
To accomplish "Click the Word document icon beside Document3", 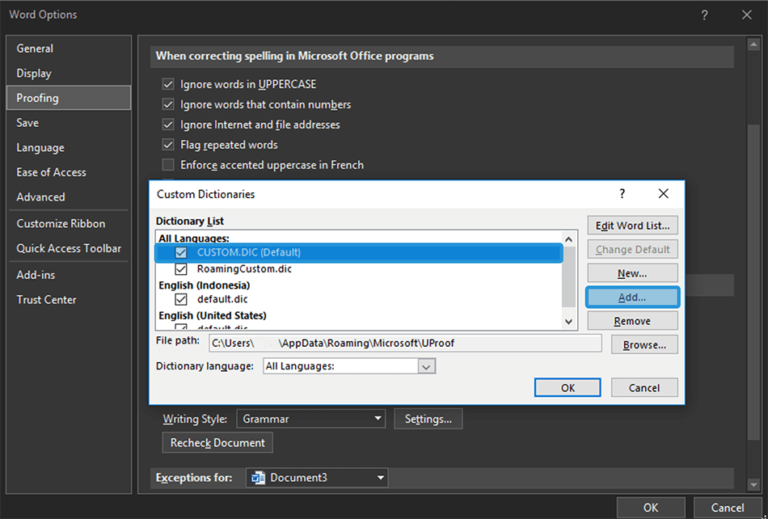I will pyautogui.click(x=258, y=477).
